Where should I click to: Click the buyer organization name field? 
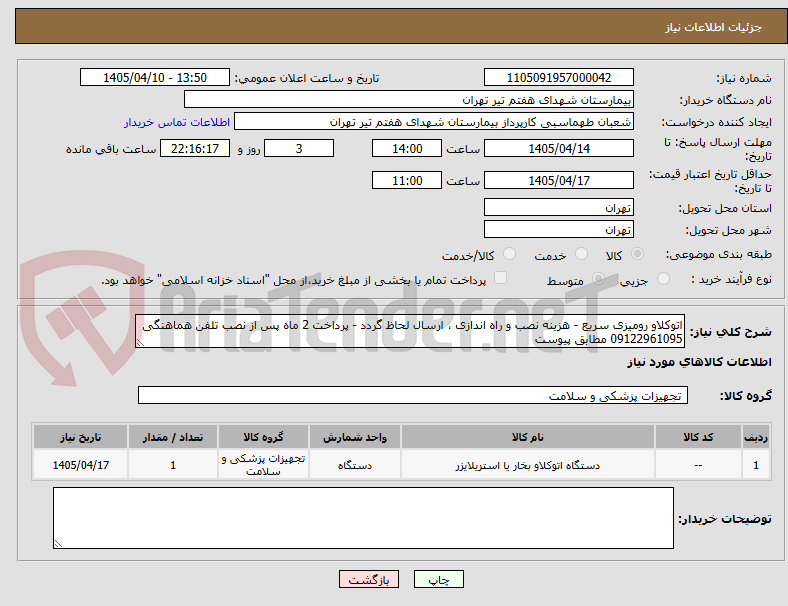point(409,99)
